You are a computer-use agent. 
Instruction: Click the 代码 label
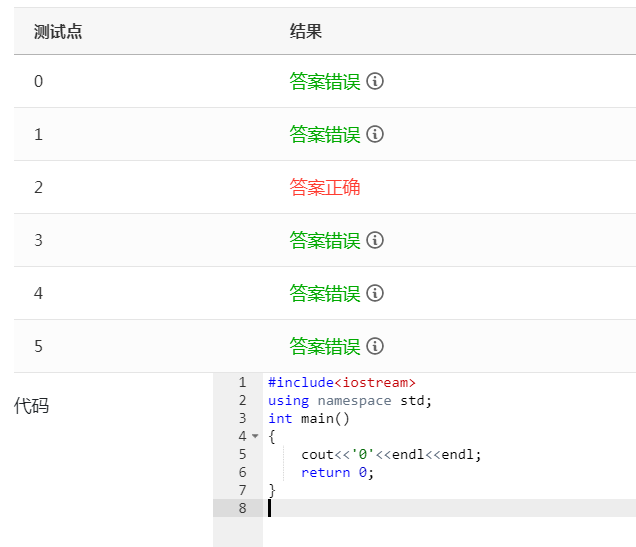(x=31, y=405)
